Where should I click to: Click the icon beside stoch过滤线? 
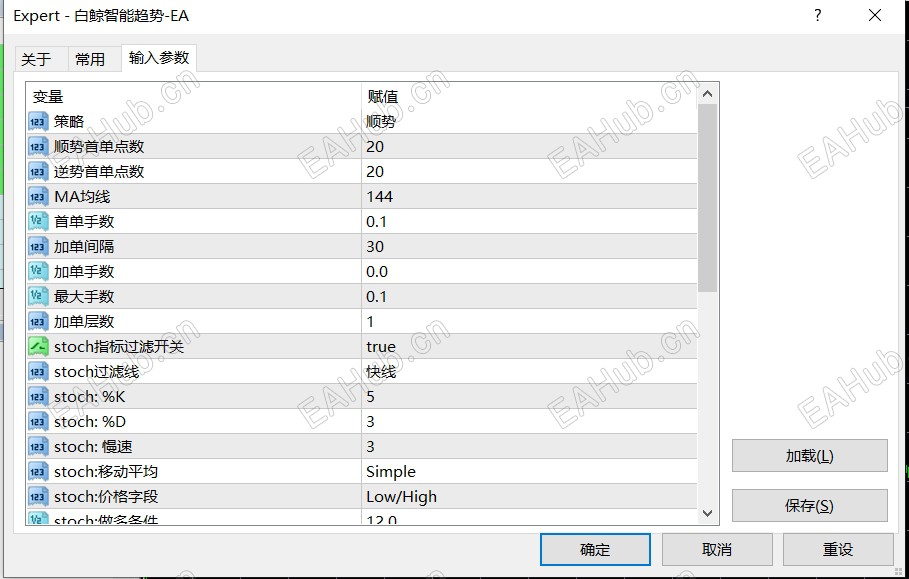(x=38, y=372)
